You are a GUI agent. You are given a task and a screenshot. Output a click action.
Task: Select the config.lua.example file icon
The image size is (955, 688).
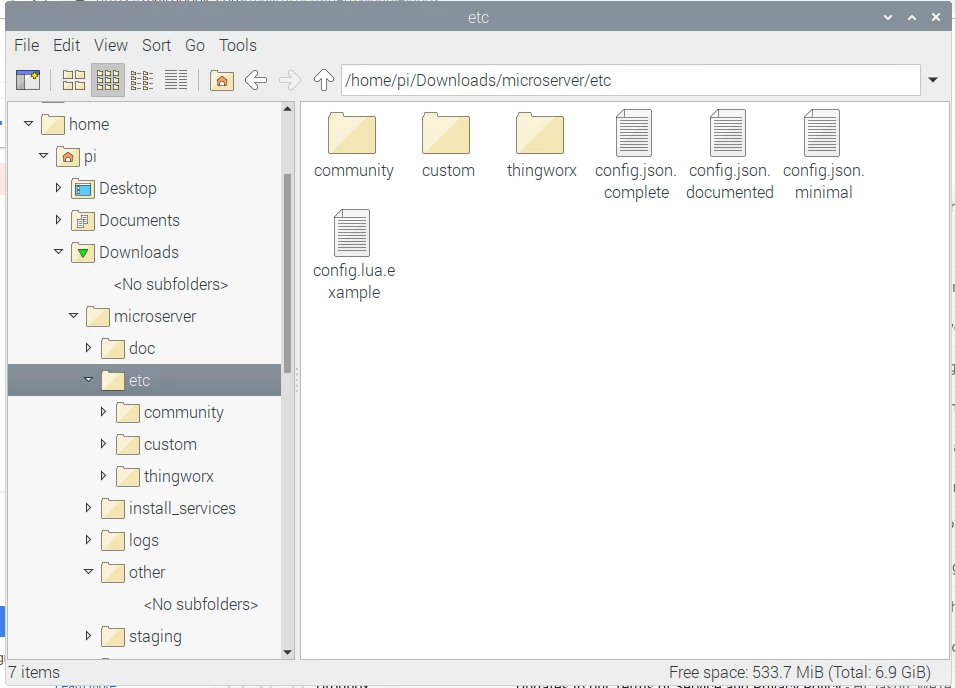(352, 233)
